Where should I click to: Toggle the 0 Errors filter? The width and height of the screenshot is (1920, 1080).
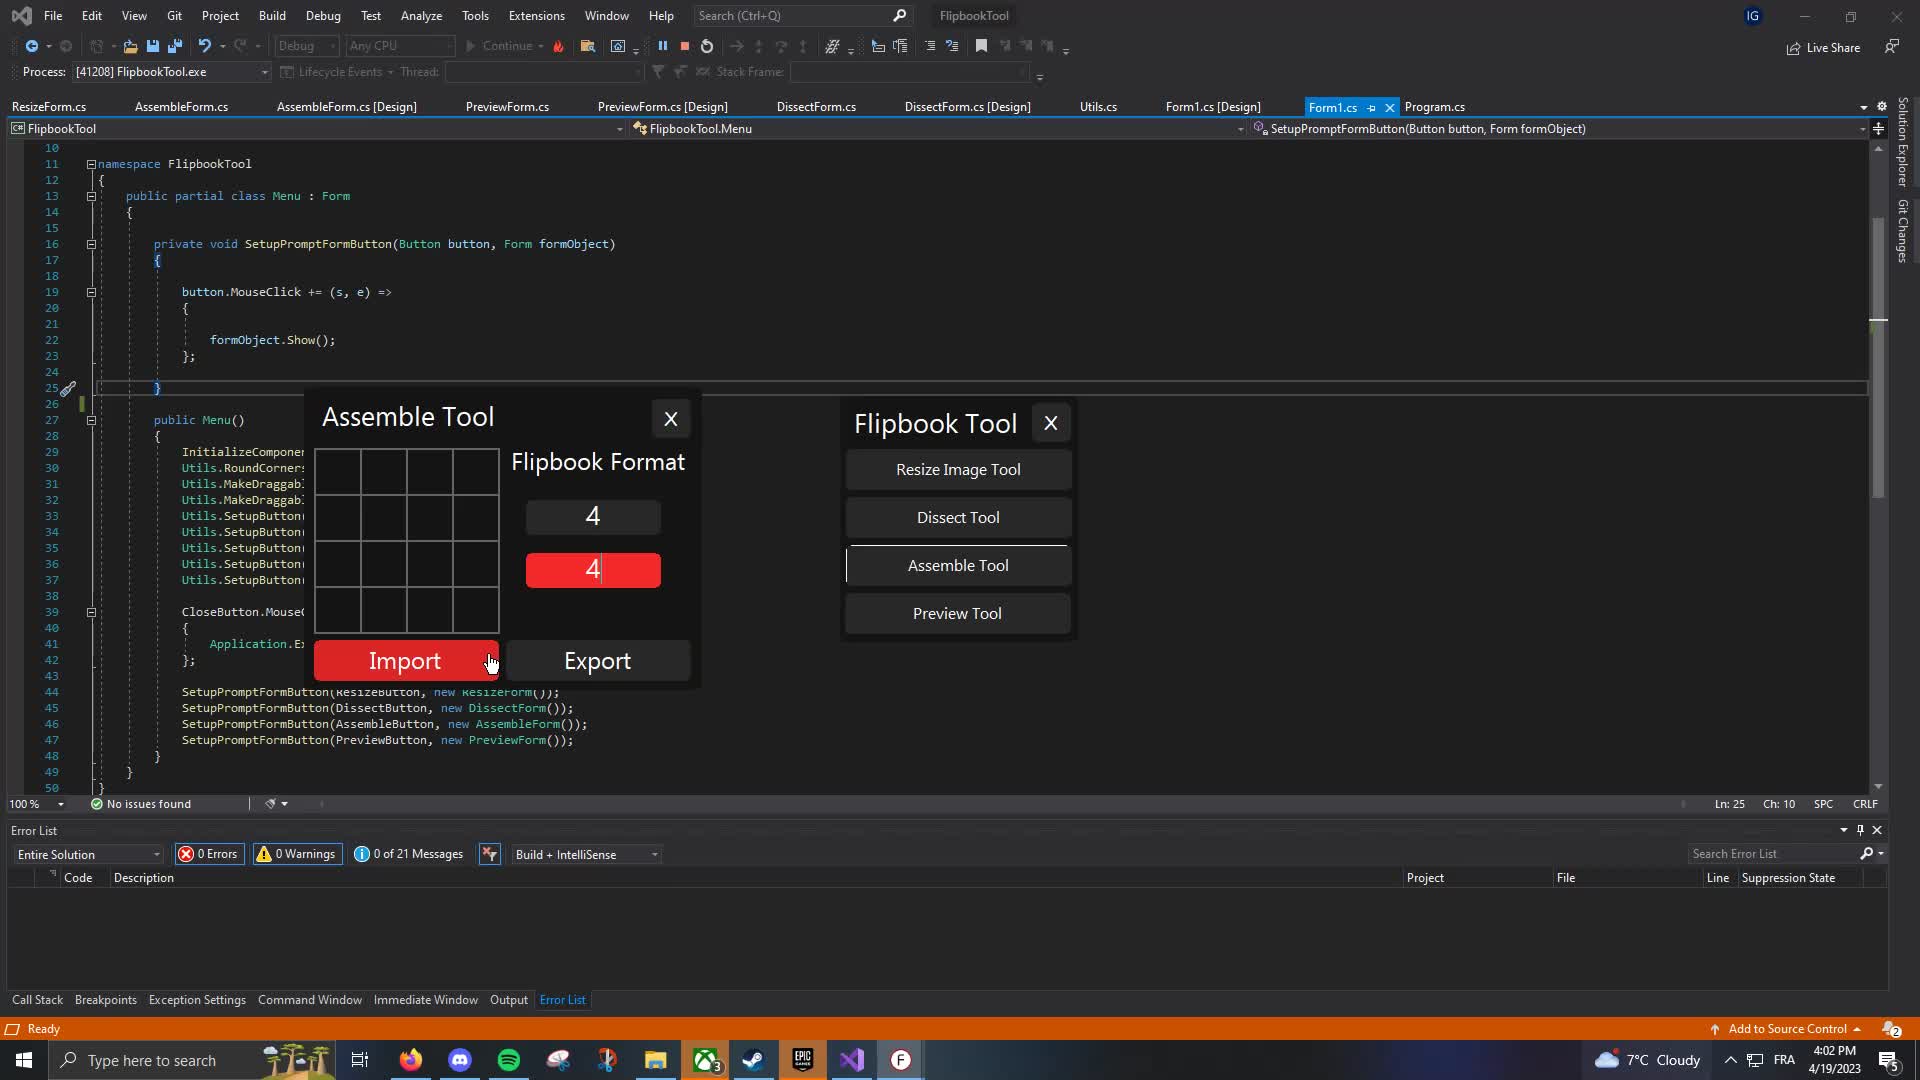[209, 854]
